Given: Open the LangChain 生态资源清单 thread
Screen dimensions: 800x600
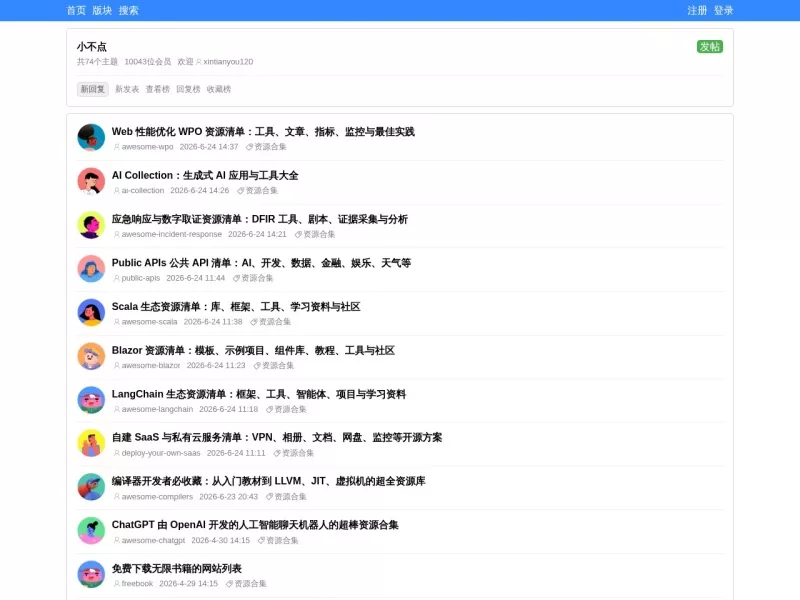Looking at the screenshot, I should pyautogui.click(x=259, y=394).
